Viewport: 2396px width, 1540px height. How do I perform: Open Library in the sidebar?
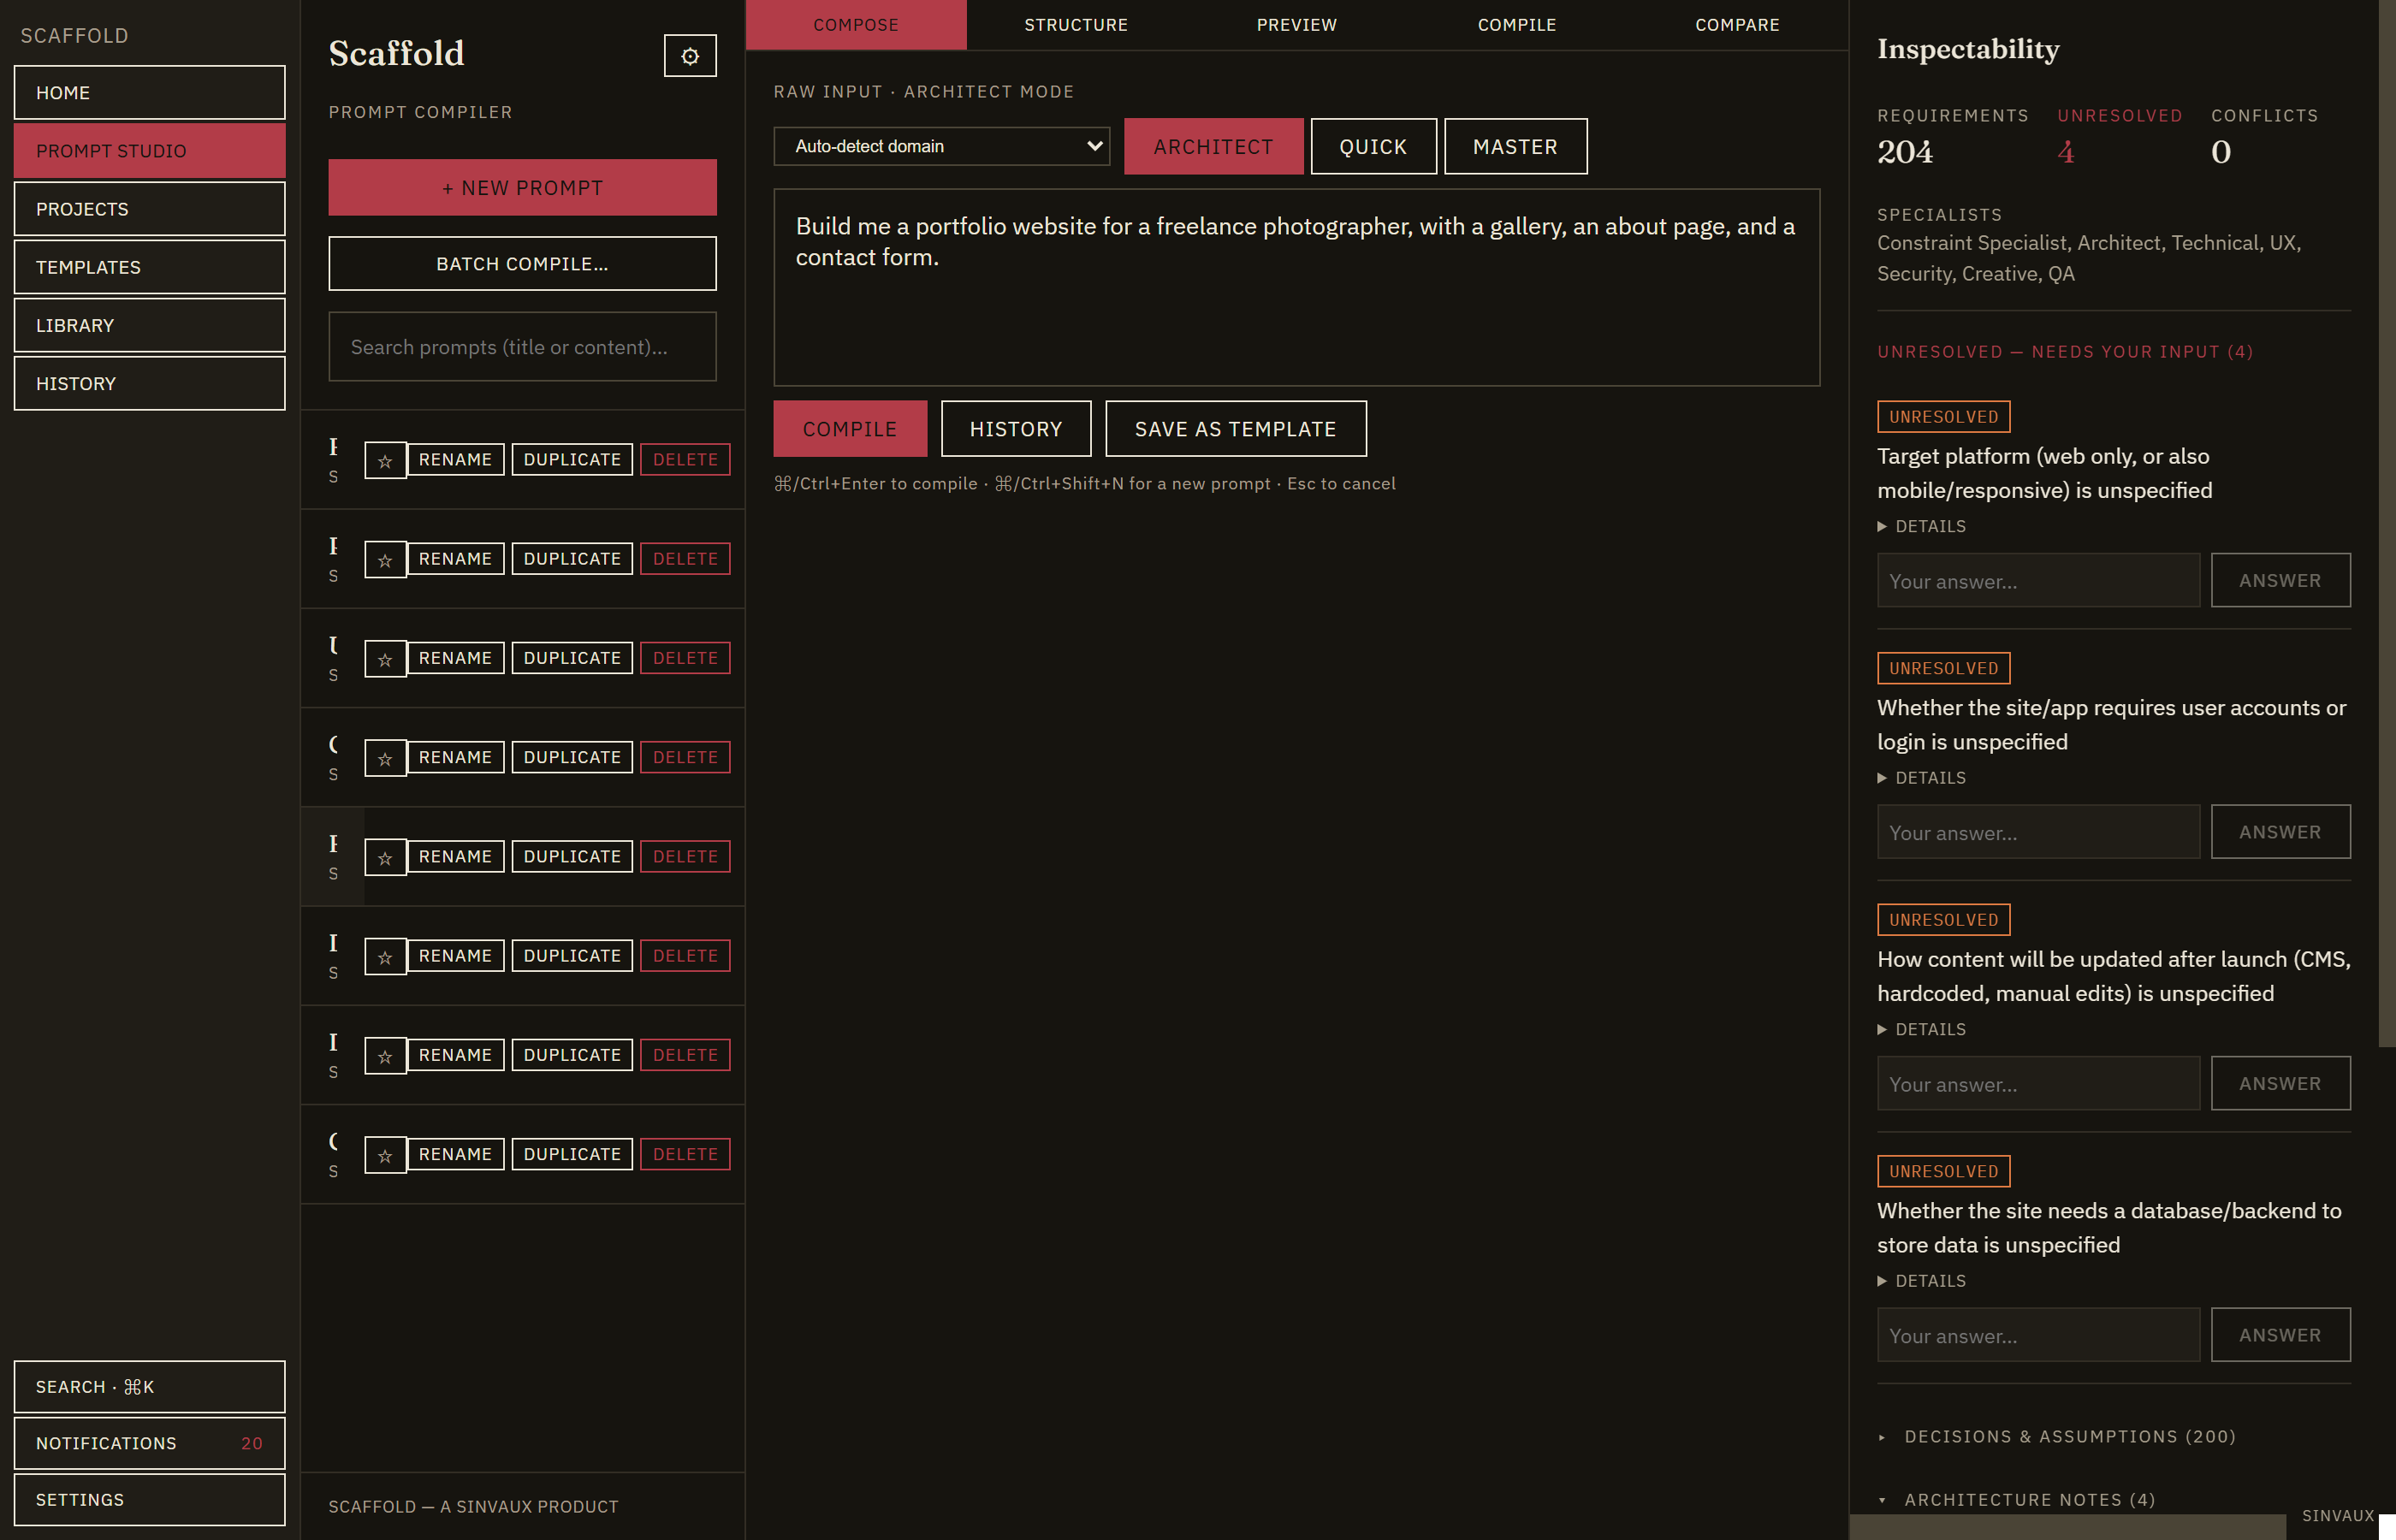click(x=150, y=326)
